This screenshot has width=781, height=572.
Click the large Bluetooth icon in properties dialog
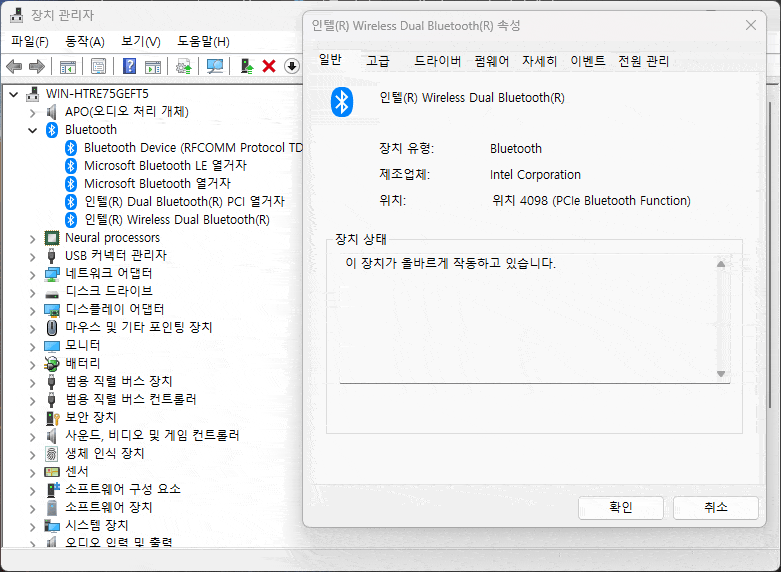pos(342,102)
